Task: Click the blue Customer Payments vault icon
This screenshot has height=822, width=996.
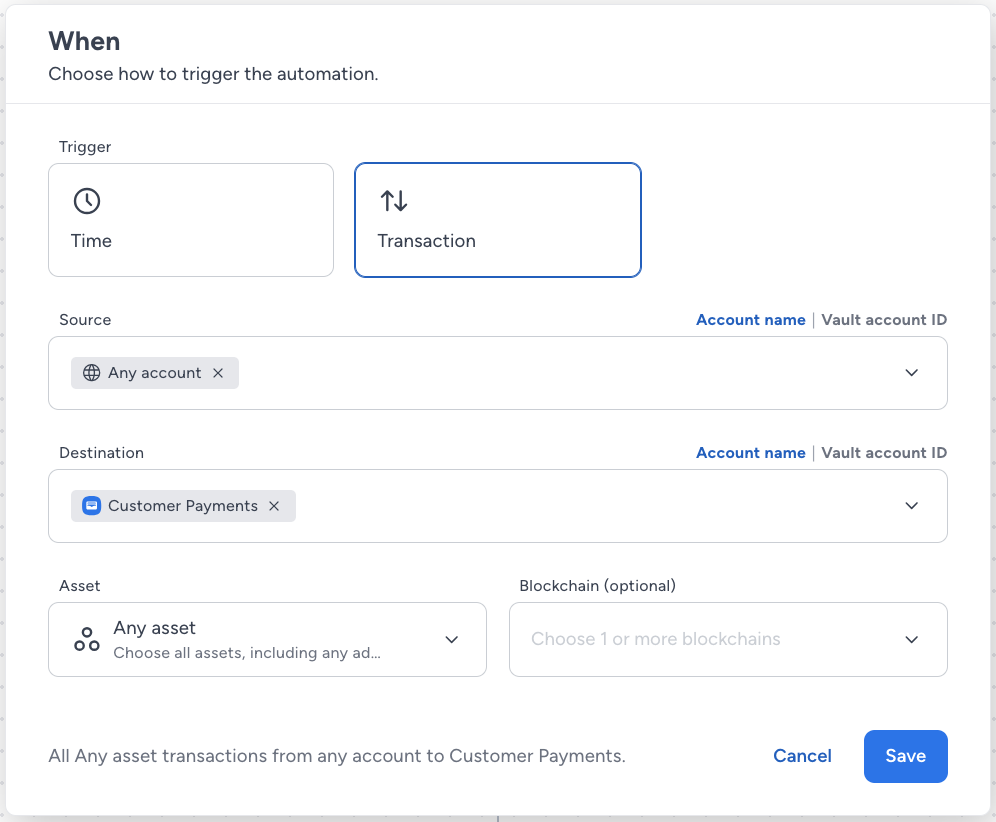Action: 91,506
